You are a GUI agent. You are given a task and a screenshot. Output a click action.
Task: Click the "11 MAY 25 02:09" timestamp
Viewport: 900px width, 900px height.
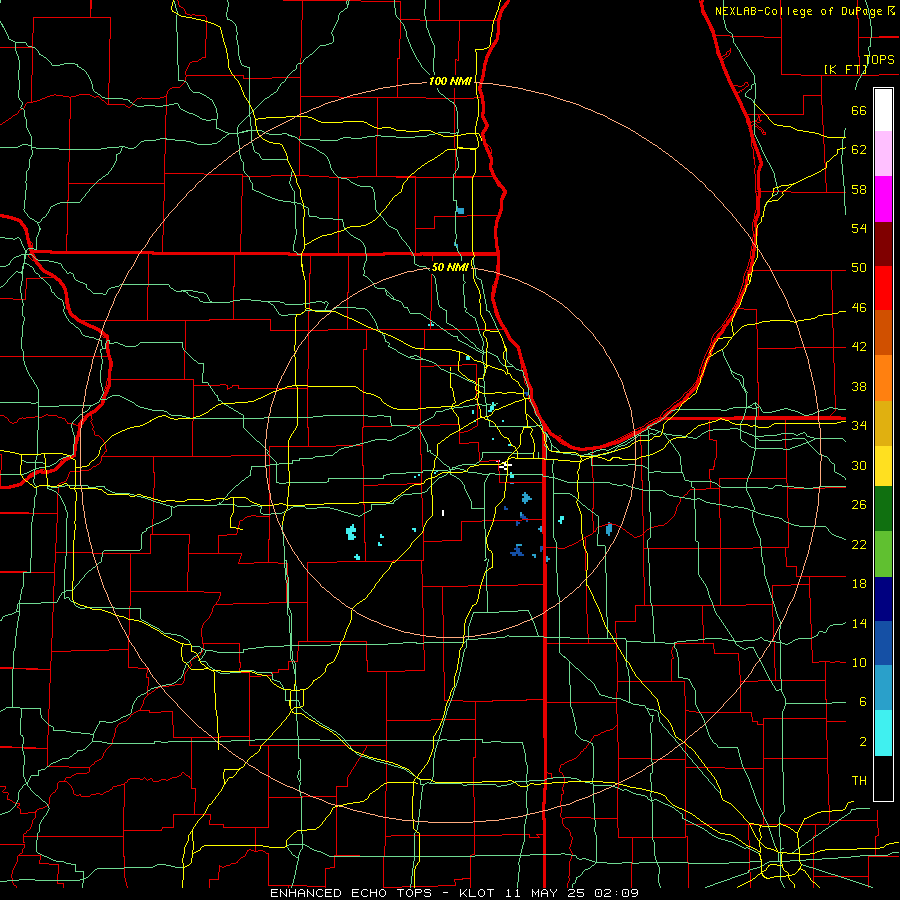[572, 893]
